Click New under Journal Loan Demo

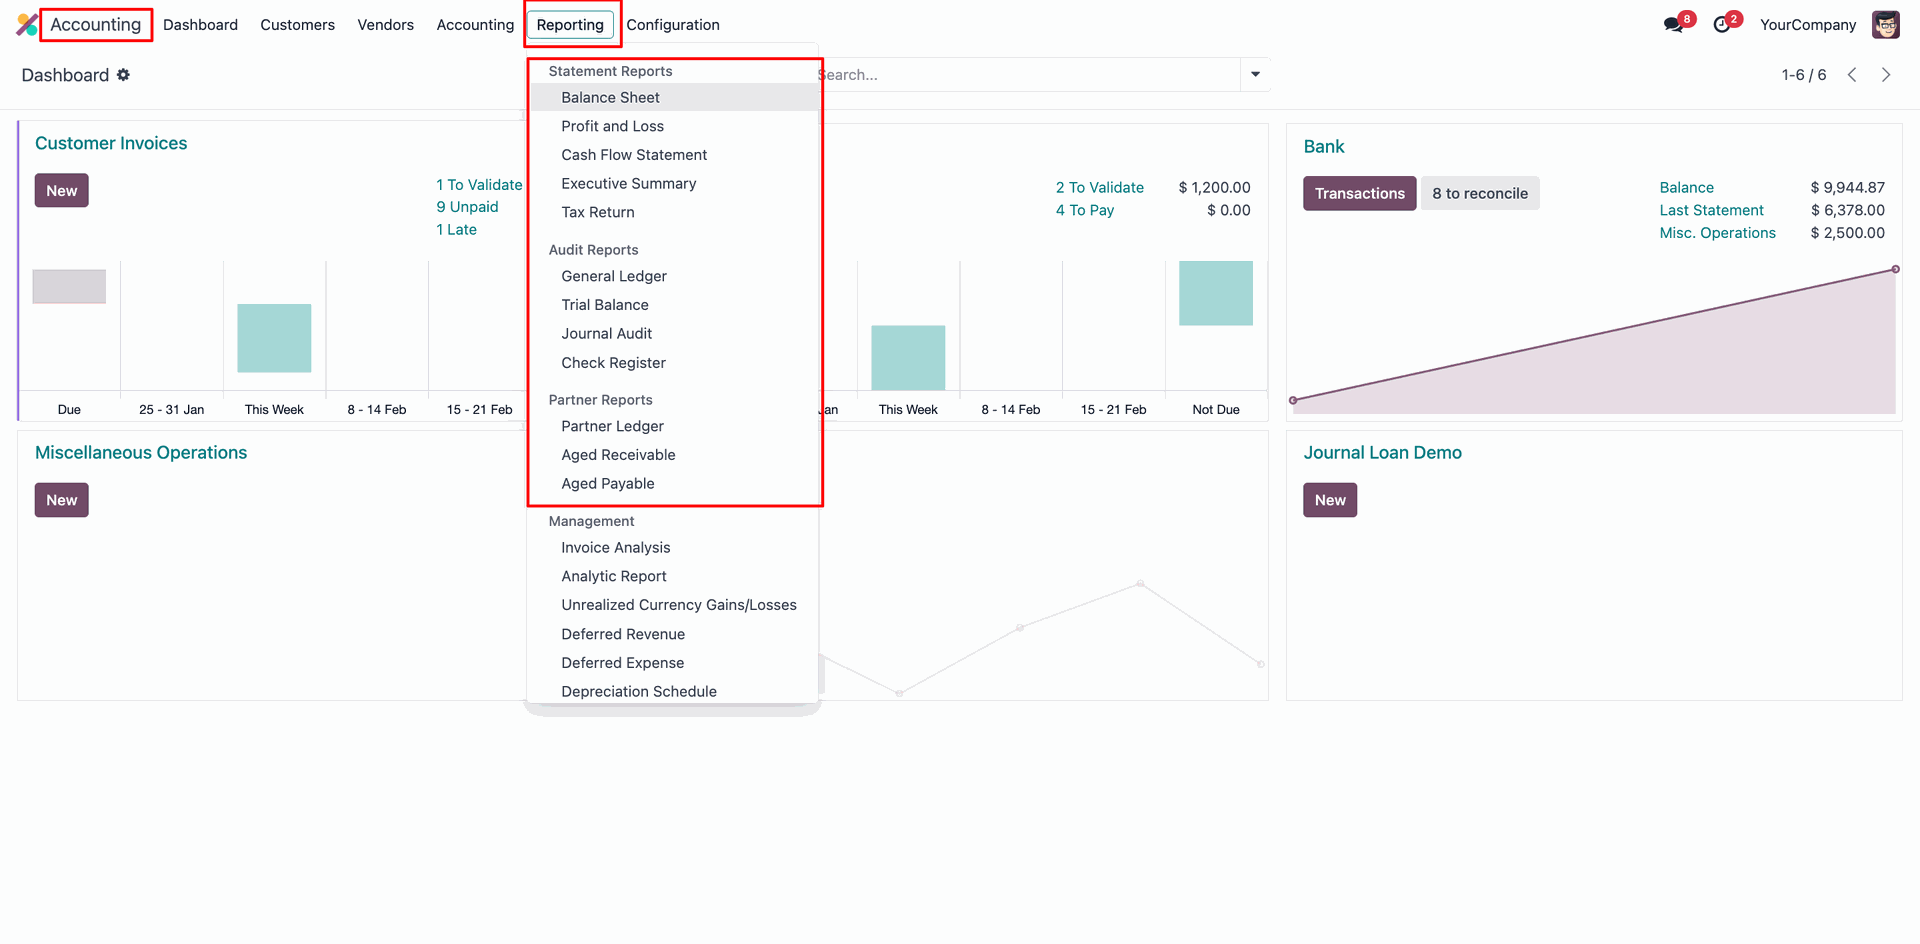point(1329,500)
